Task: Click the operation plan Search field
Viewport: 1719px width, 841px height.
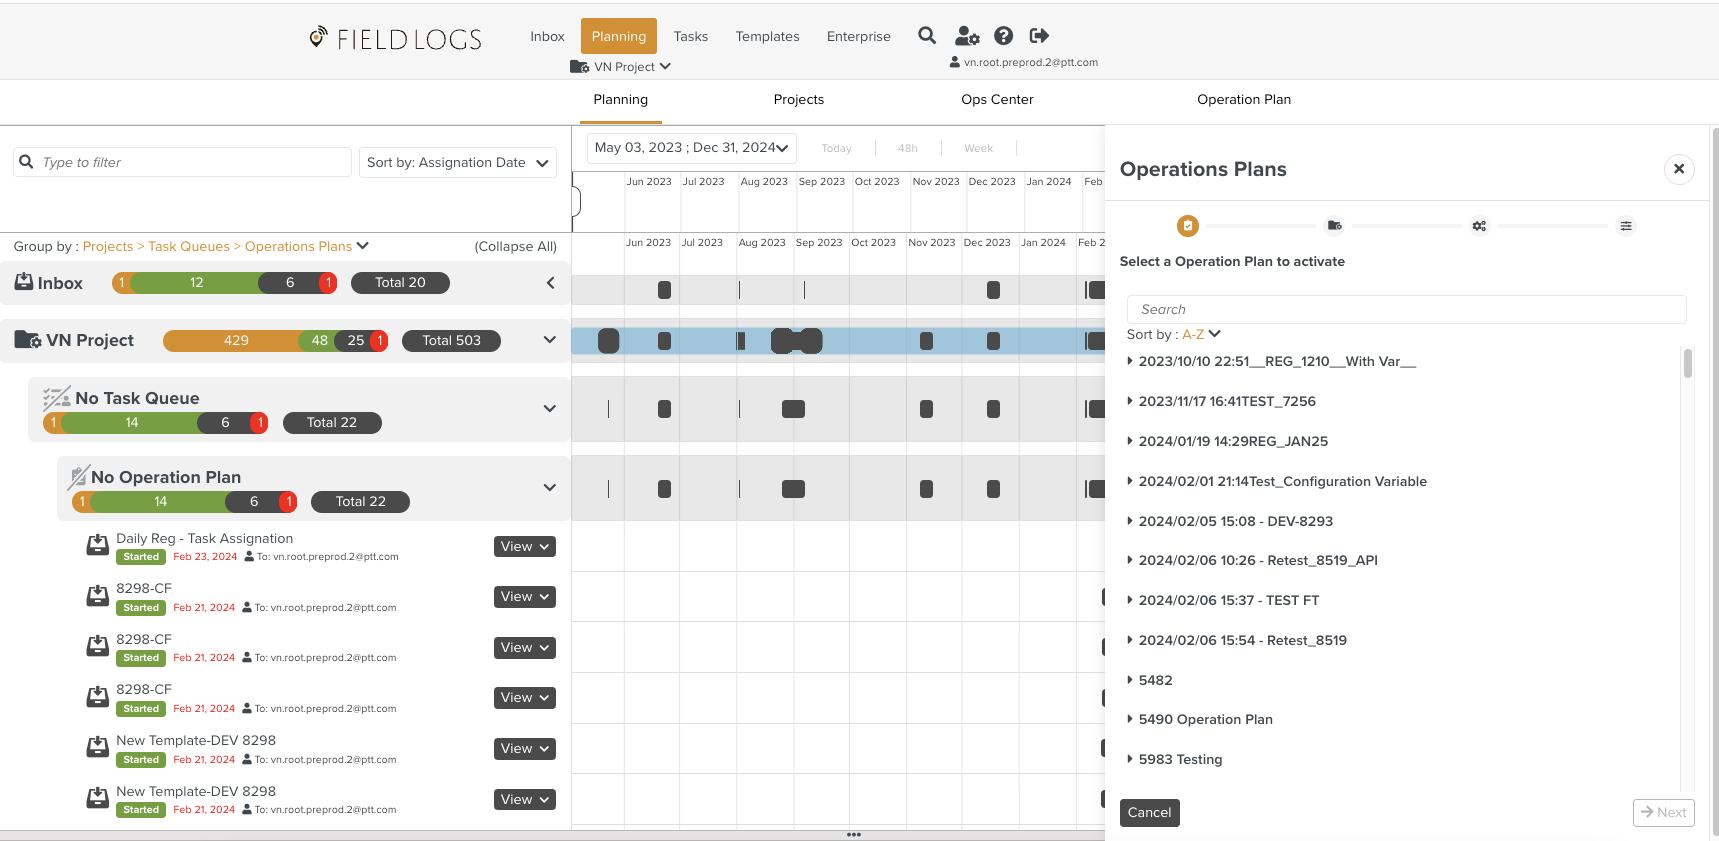Action: point(1405,310)
